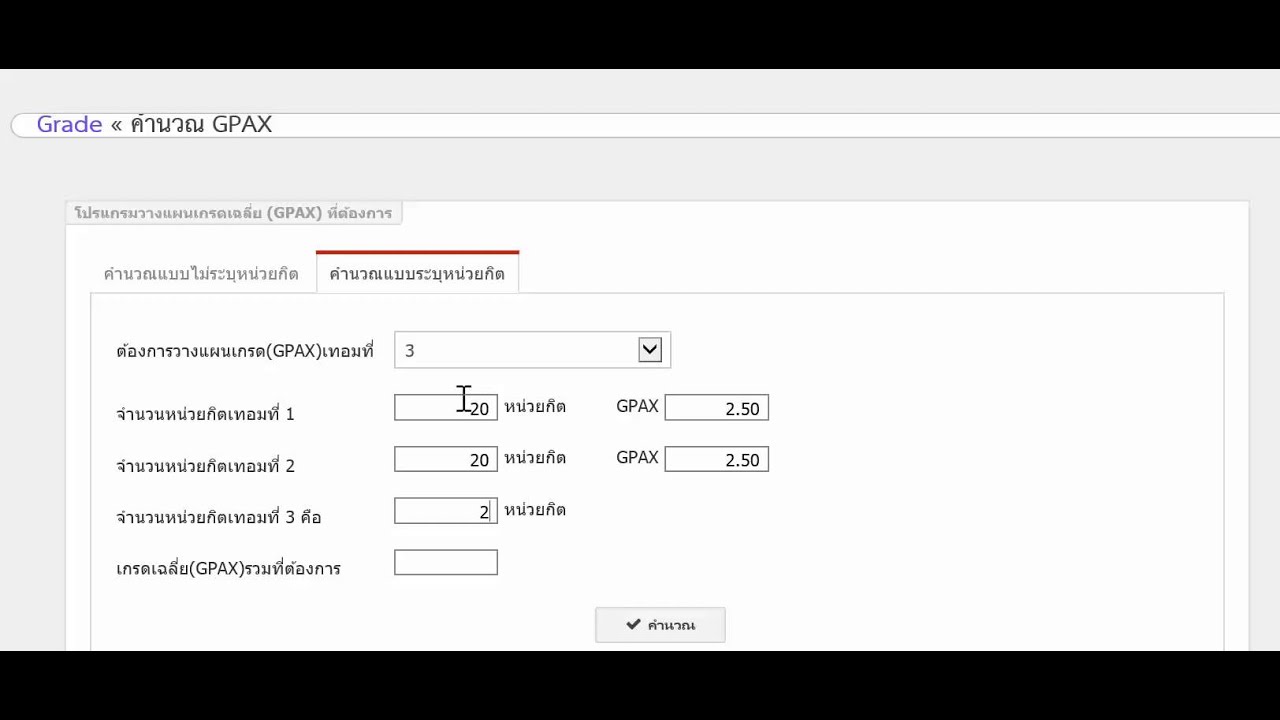
Task: Click the dropdown arrow beside value 3
Action: click(x=650, y=349)
